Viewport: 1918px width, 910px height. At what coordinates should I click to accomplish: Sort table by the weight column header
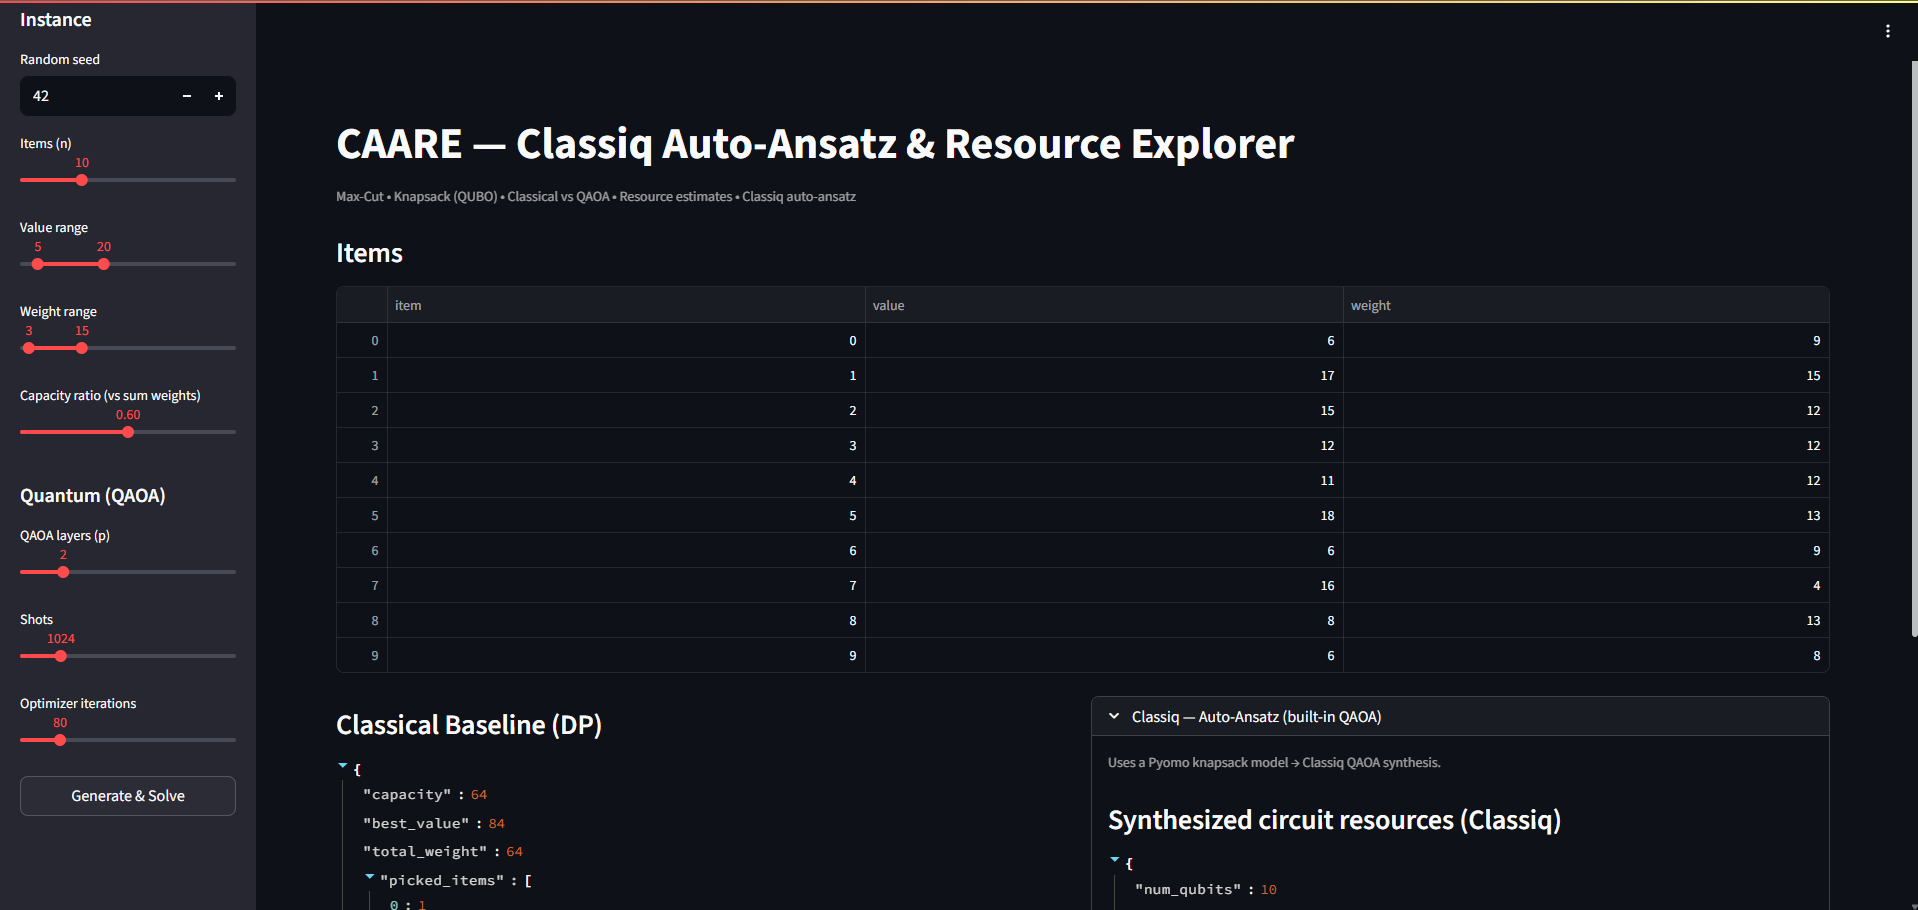pos(1586,305)
